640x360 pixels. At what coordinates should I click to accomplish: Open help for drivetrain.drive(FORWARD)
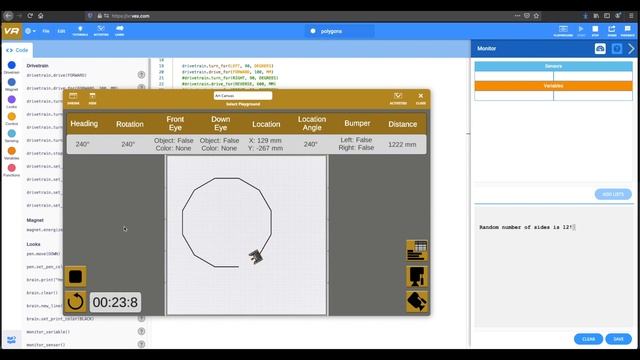pos(141,75)
